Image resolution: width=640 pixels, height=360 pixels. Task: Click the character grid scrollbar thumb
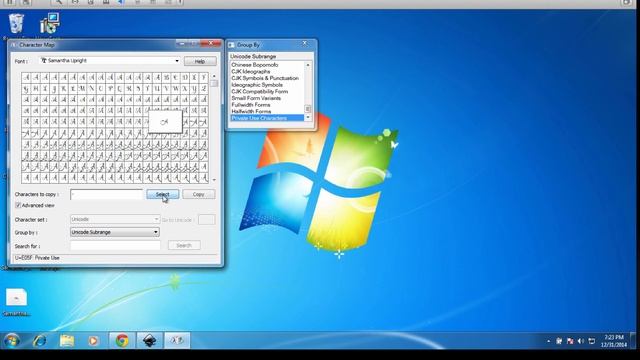click(214, 83)
